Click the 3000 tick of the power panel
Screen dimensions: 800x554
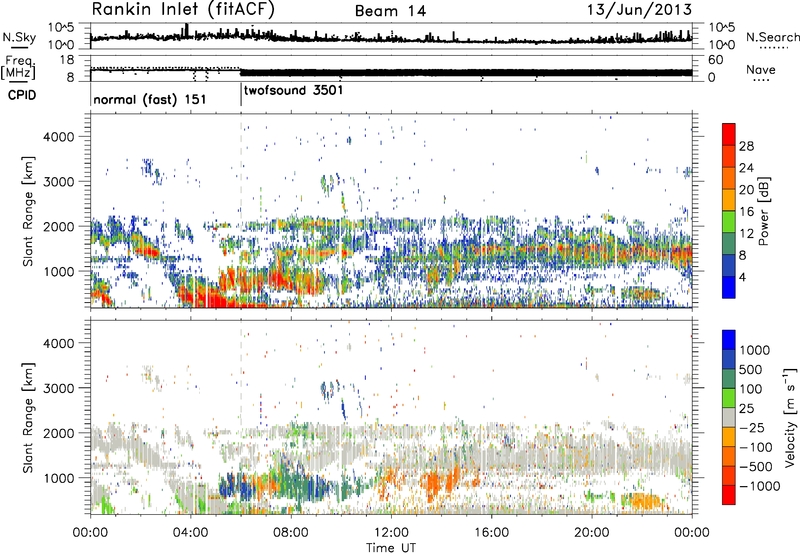tap(58, 182)
